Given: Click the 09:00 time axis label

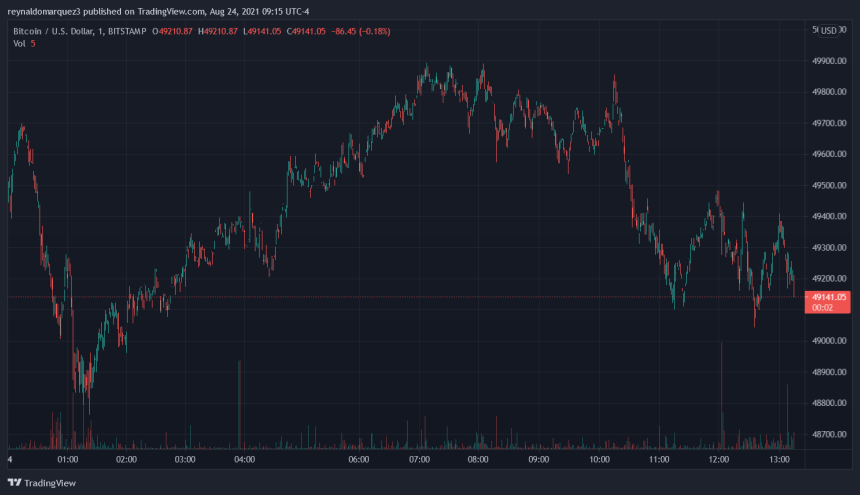Looking at the screenshot, I should (539, 459).
